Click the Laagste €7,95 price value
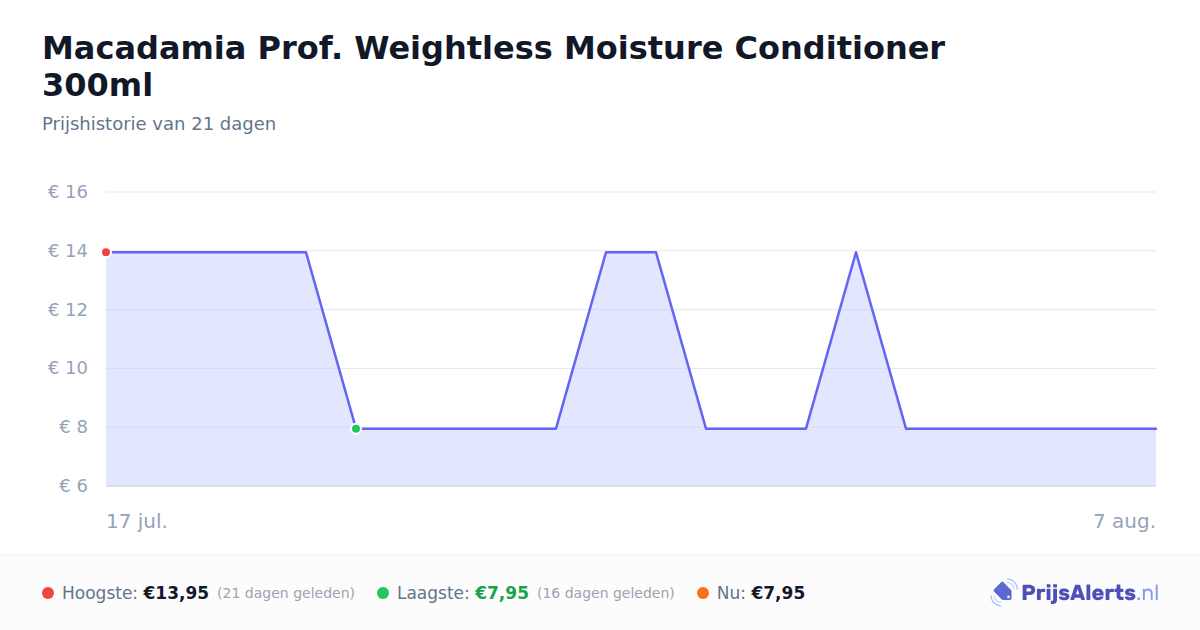 [502, 593]
